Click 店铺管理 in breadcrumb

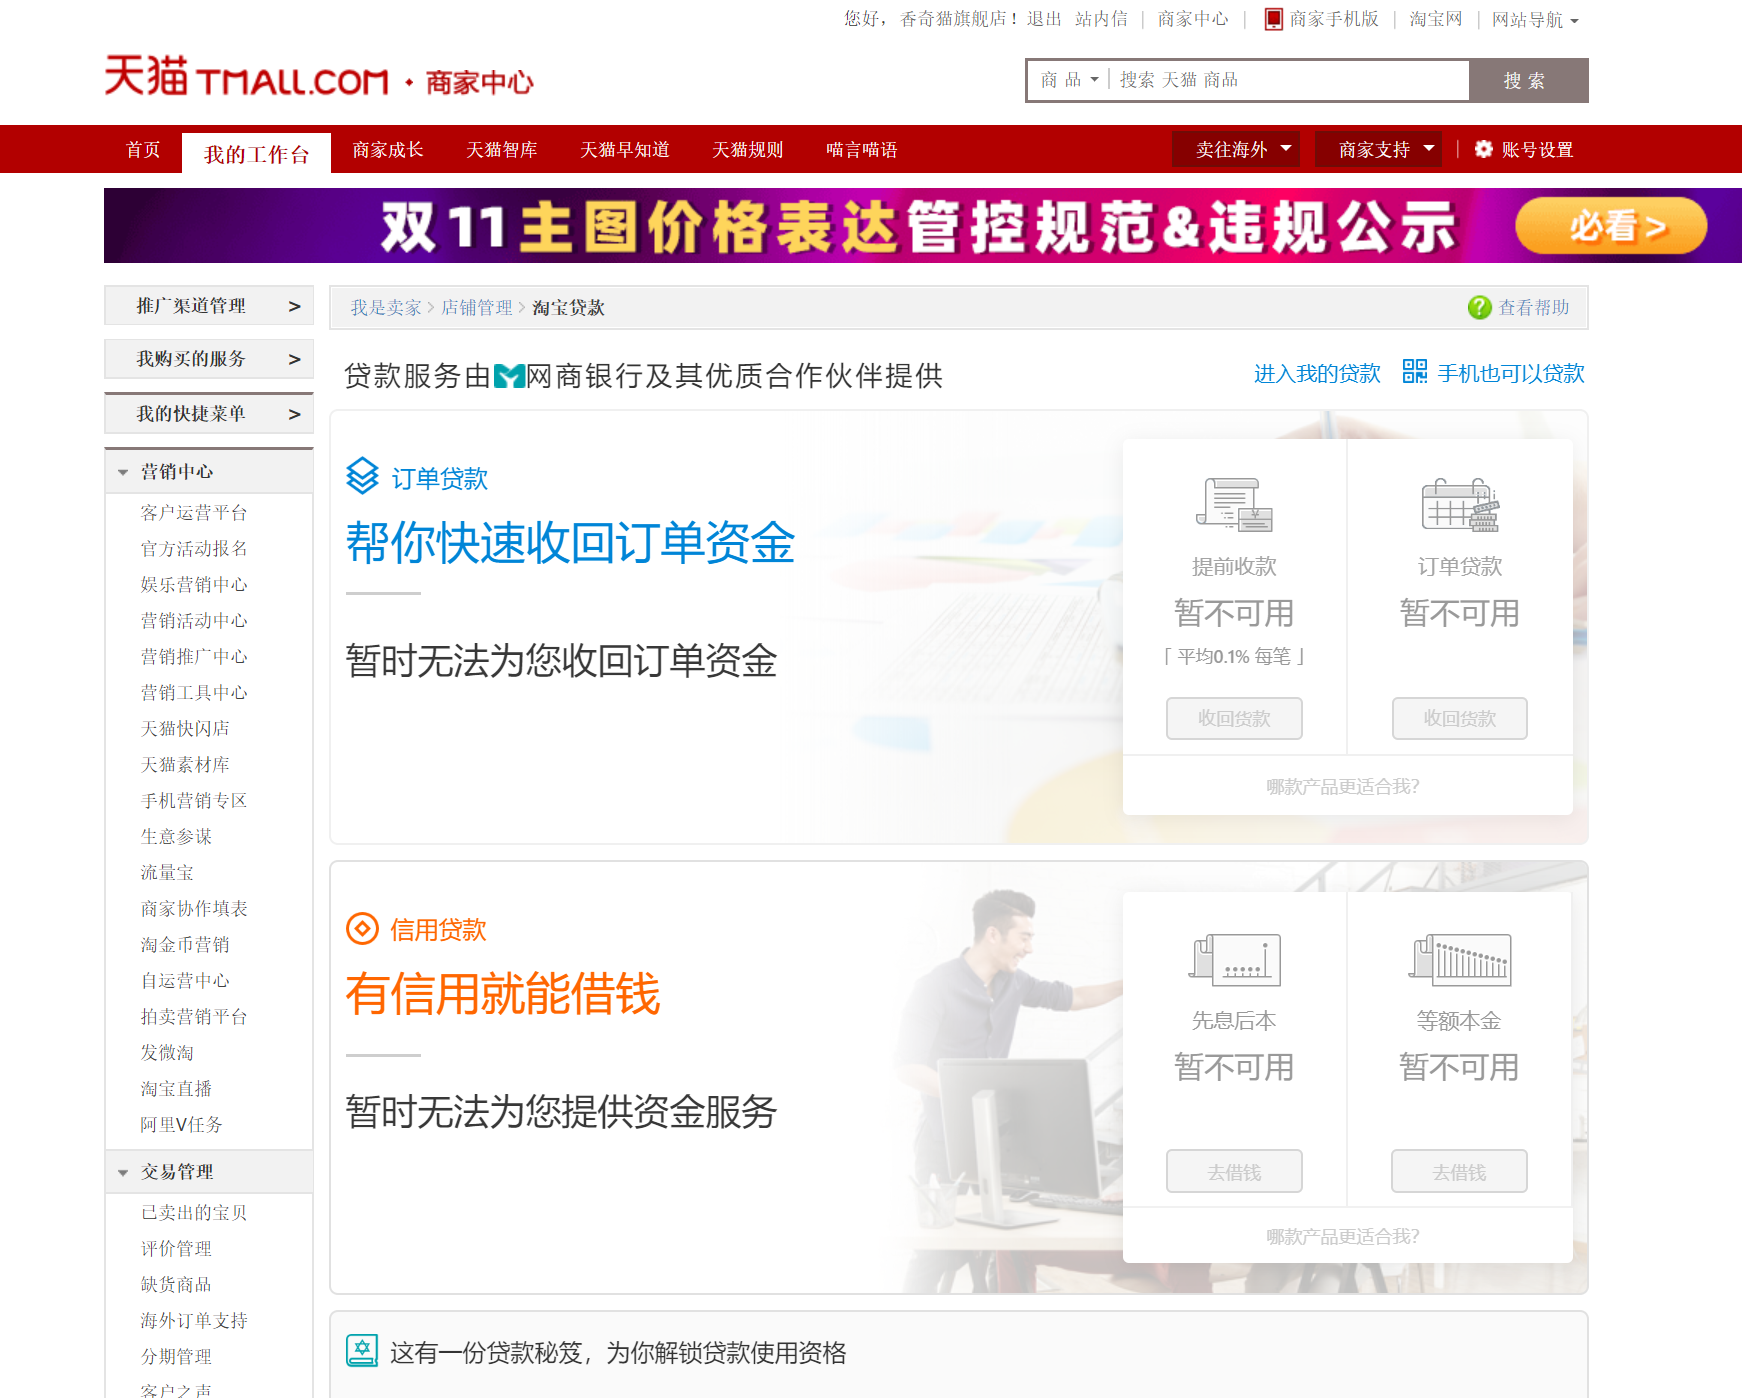[x=477, y=308]
